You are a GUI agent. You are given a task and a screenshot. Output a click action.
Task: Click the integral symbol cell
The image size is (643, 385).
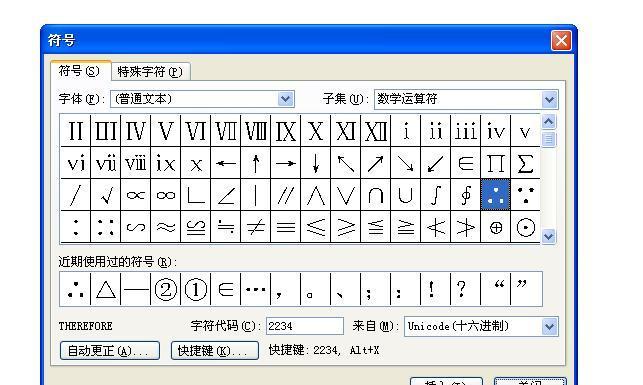tap(436, 195)
